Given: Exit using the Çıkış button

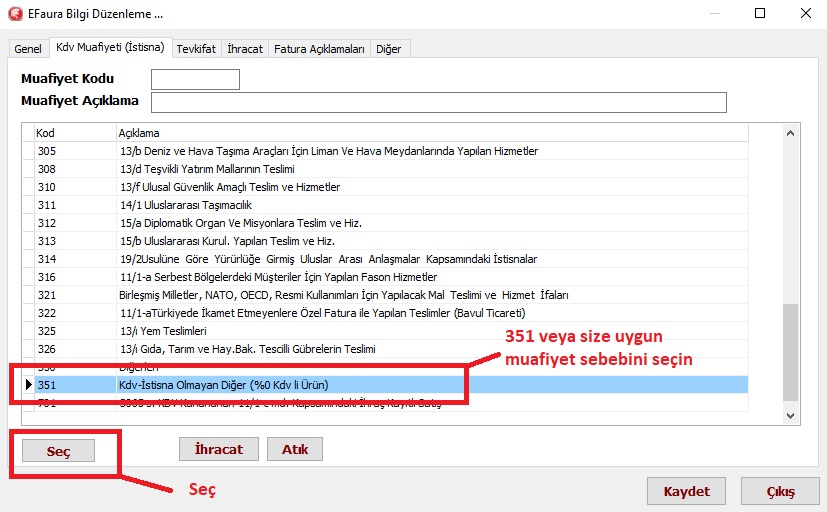Looking at the screenshot, I should tap(780, 491).
